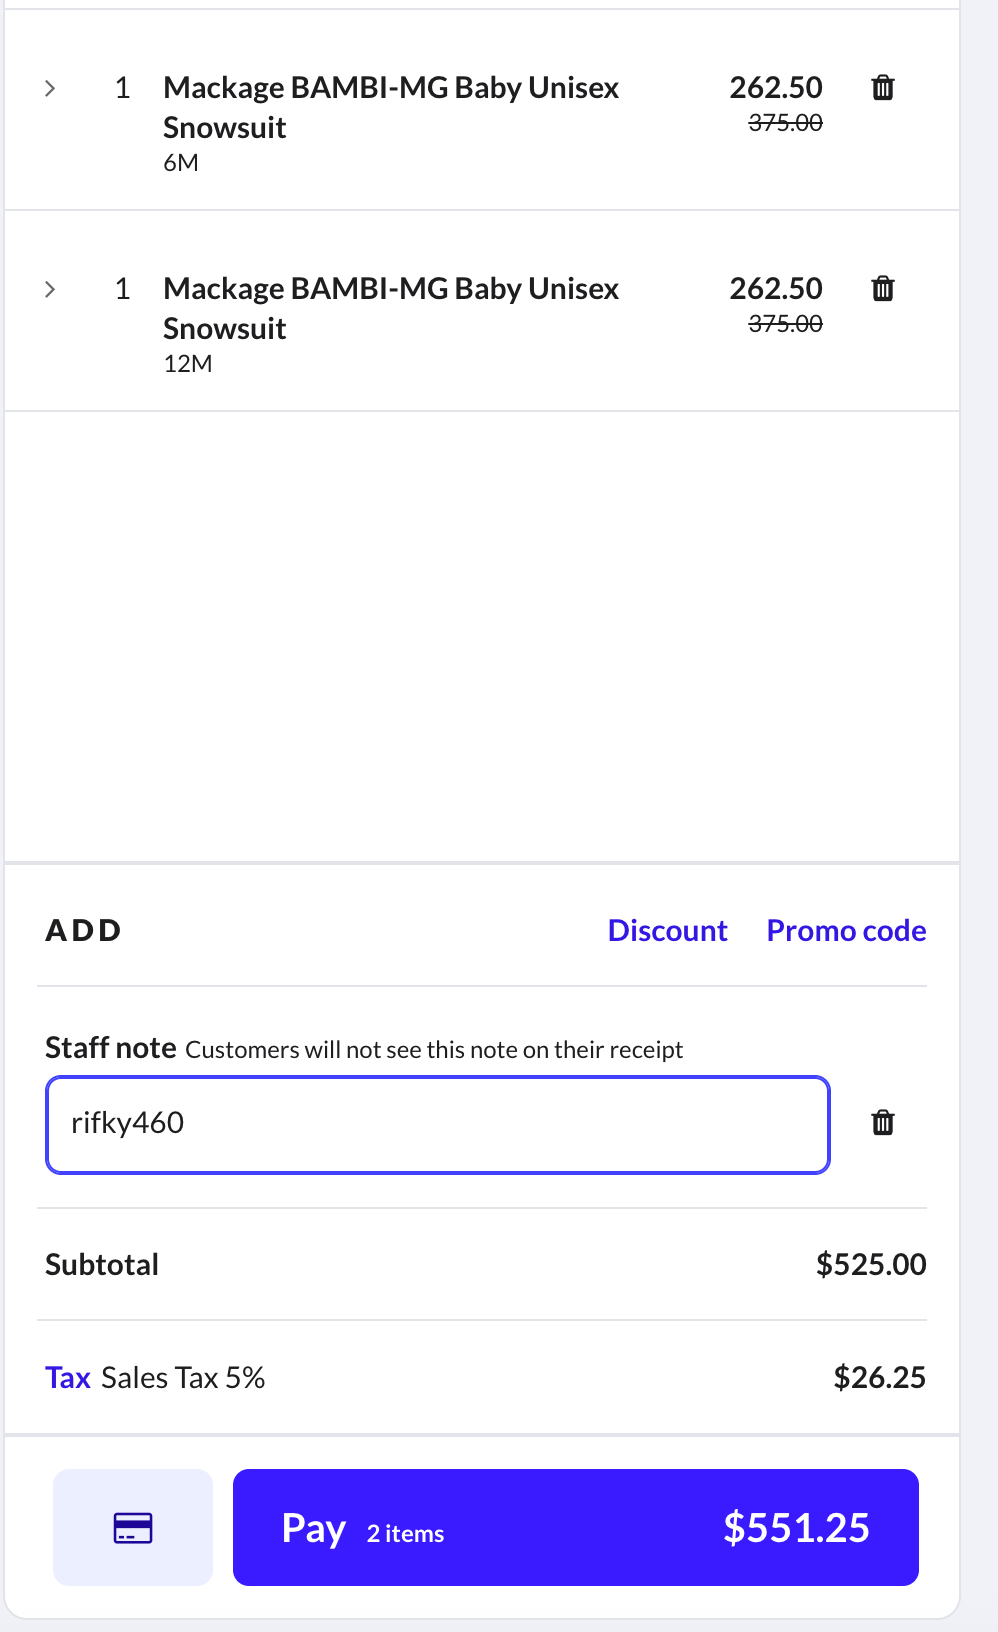
Task: Click the 262.50 price on 12M item
Action: 775,289
